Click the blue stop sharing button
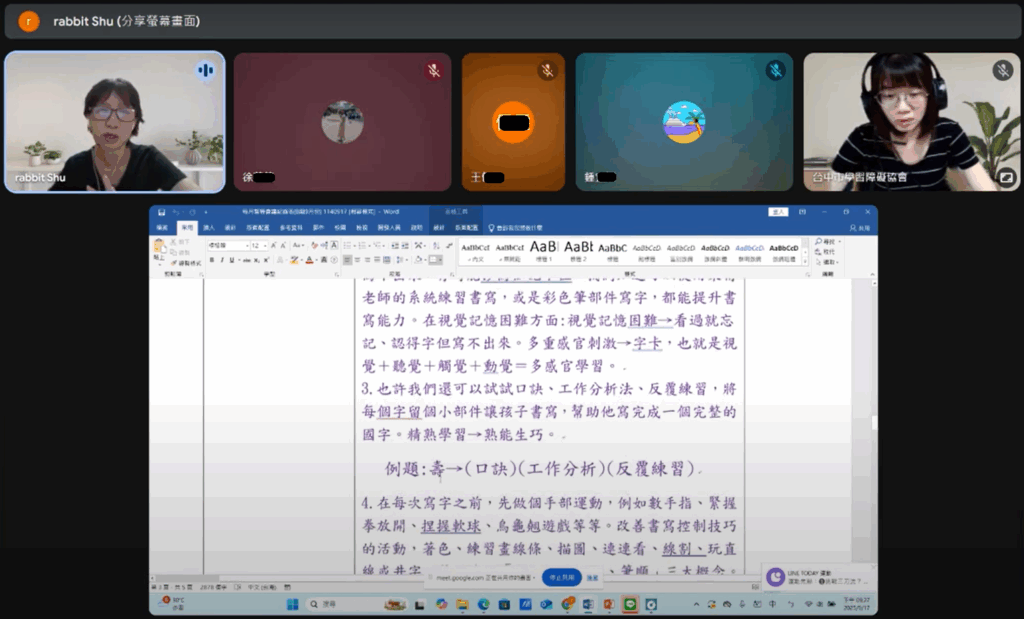The width and height of the screenshot is (1024, 619). [562, 577]
